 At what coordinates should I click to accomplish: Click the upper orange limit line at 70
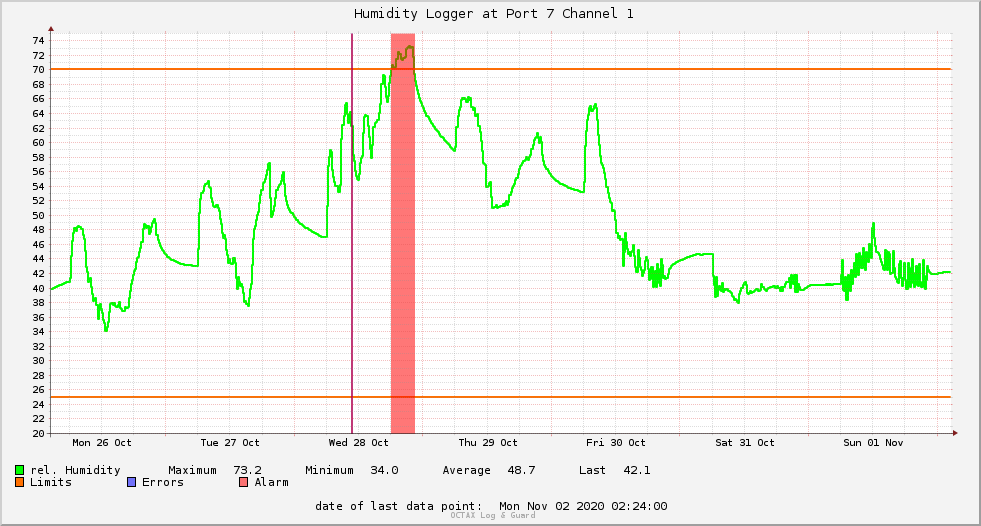click(501, 69)
